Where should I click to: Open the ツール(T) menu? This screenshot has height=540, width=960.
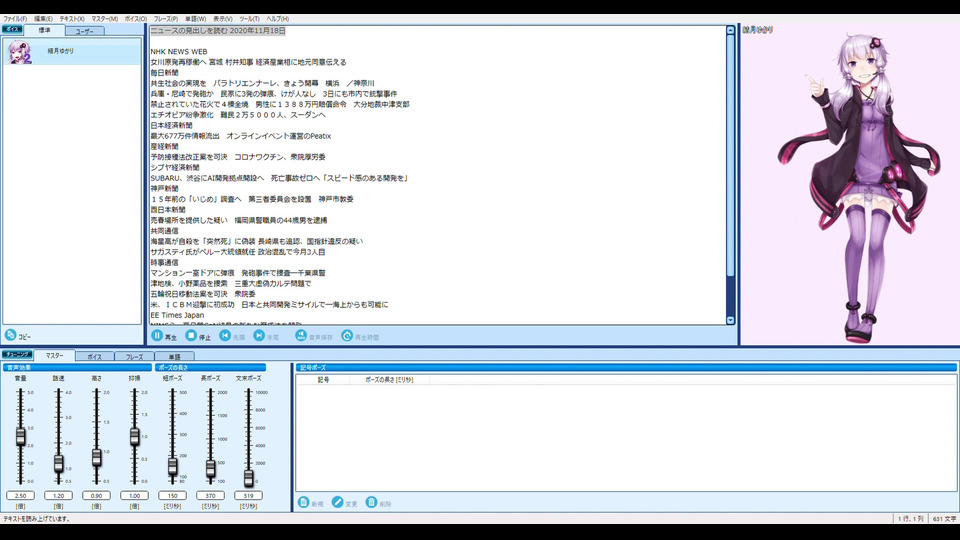[x=249, y=19]
